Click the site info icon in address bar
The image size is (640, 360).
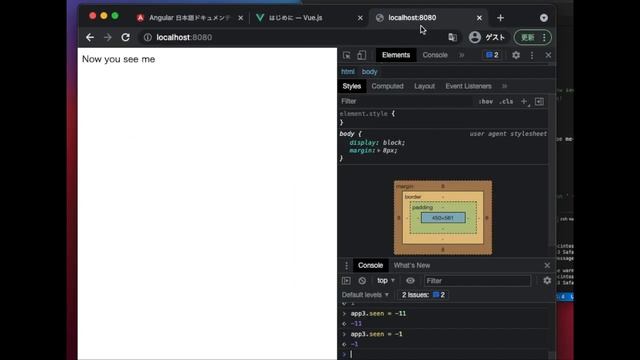coord(147,37)
